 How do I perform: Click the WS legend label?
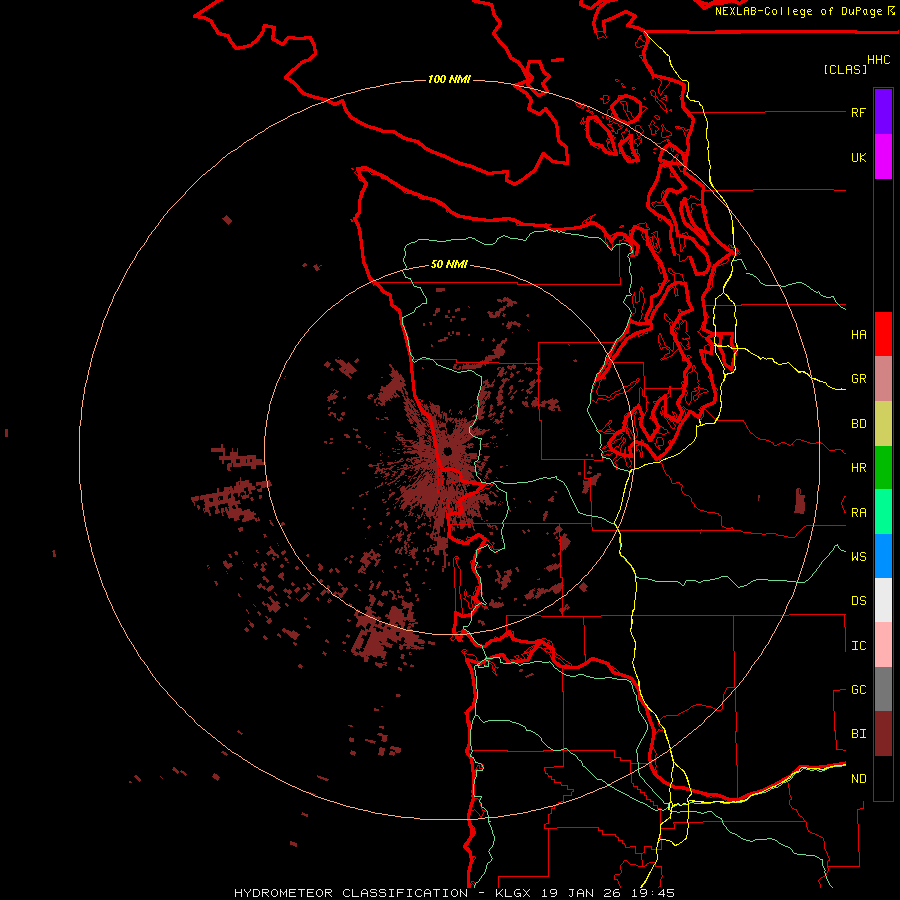point(858,557)
